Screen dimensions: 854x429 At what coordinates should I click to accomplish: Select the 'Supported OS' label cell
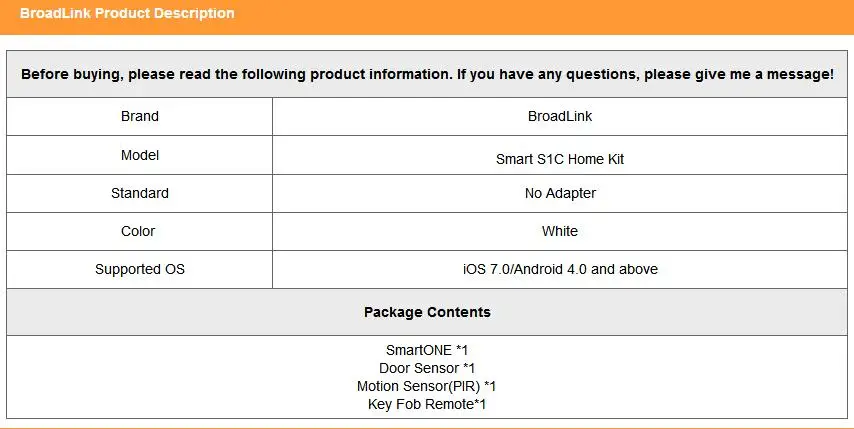tap(140, 269)
